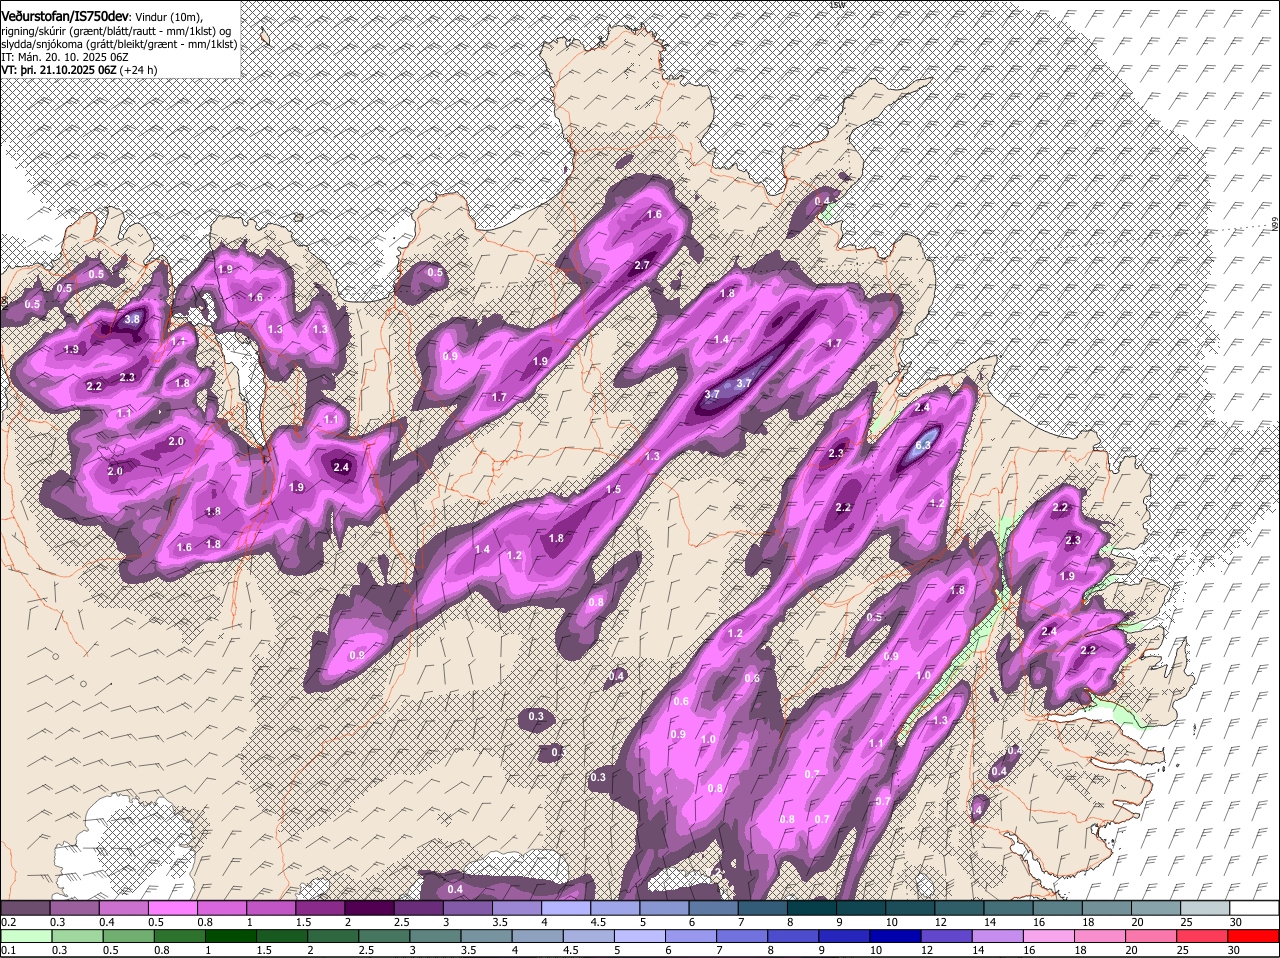The height and width of the screenshot is (958, 1280).
Task: Click the 7 label in snow legend
Action: coord(740,922)
